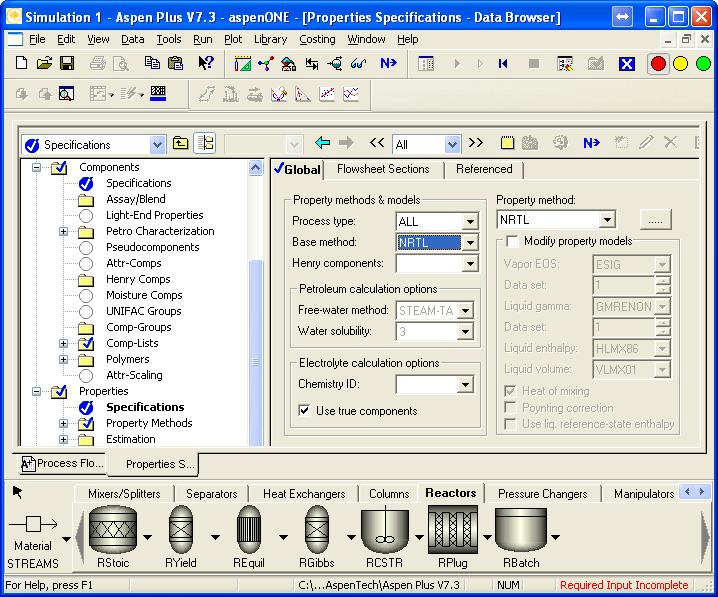
Task: Open the Property method NRTL dropdown
Action: pos(607,220)
